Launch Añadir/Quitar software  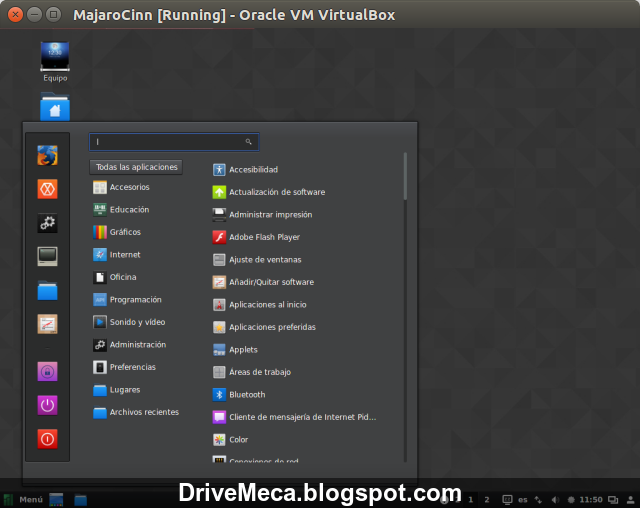pyautogui.click(x=263, y=282)
